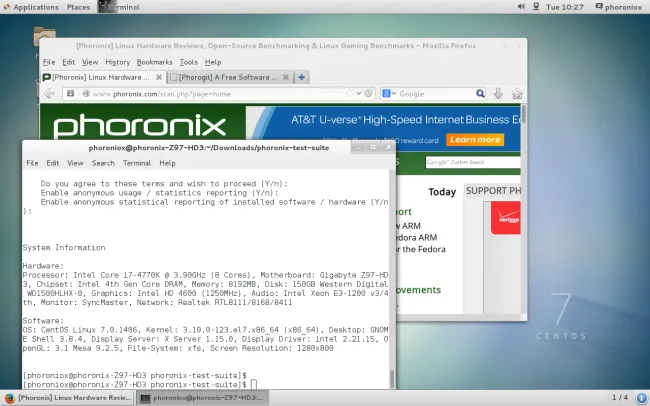This screenshot has width=650, height=406.
Task: Open Firefox Edit menu
Action: coord(68,62)
